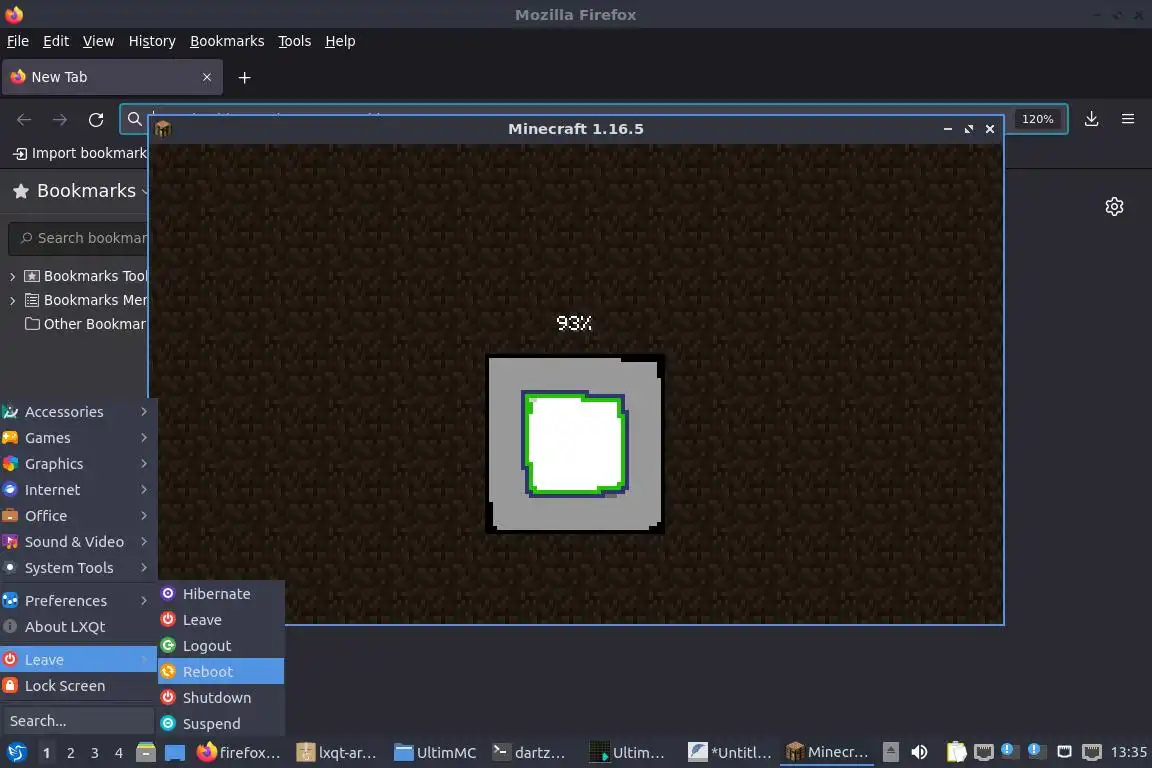Switch to Untitled editor taskbar window
Screen dimensions: 1152x768
click(730, 753)
